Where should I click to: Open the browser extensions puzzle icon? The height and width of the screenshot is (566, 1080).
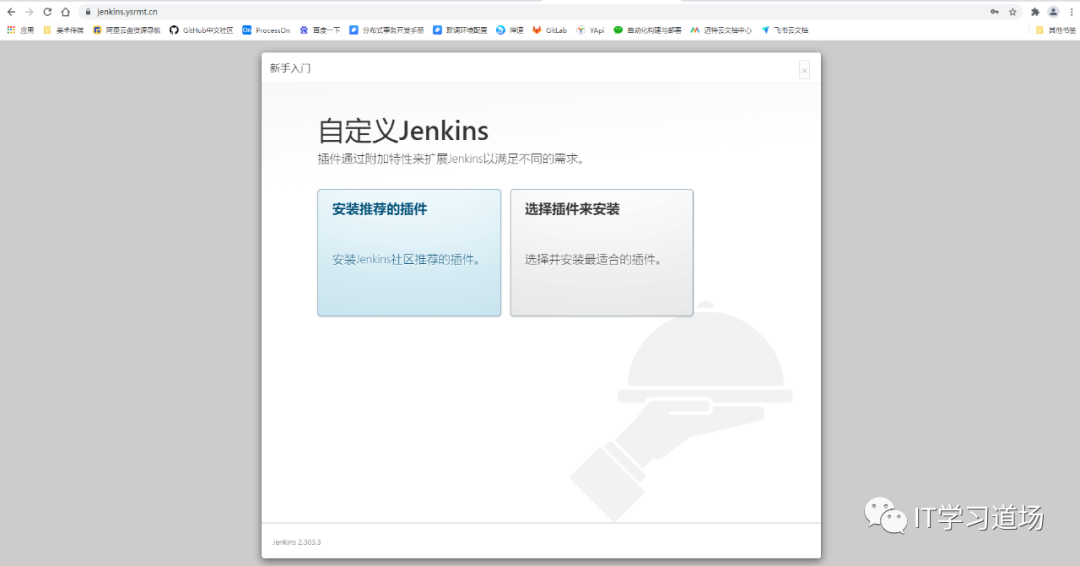click(1035, 12)
